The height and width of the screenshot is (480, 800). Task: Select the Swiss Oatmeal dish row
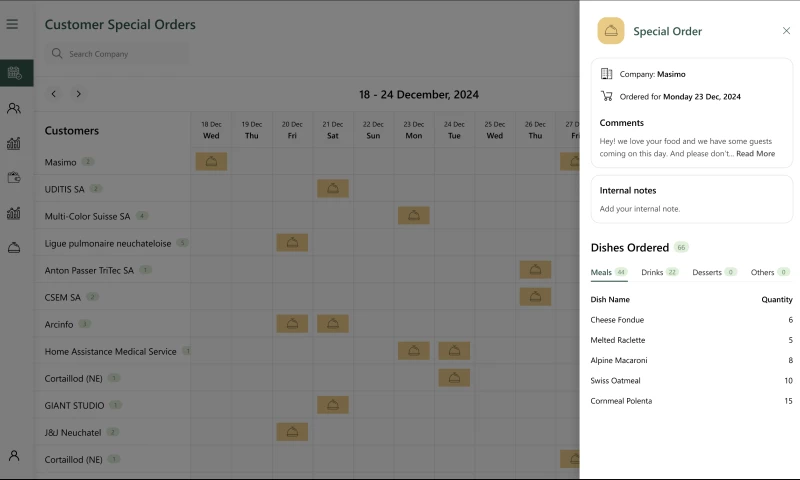click(x=691, y=381)
